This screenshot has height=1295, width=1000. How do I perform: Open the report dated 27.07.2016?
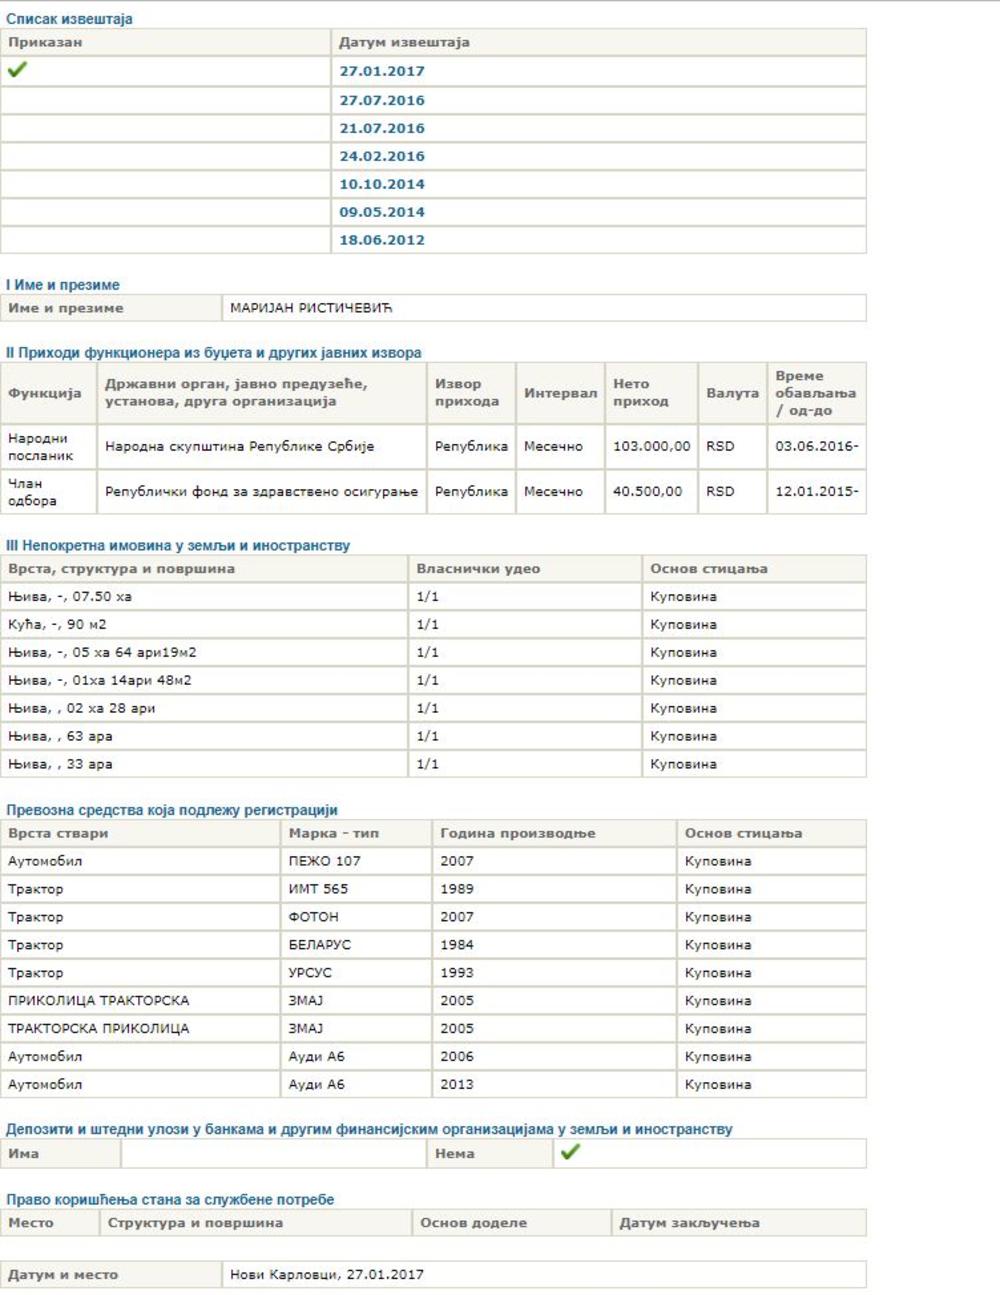click(x=382, y=100)
